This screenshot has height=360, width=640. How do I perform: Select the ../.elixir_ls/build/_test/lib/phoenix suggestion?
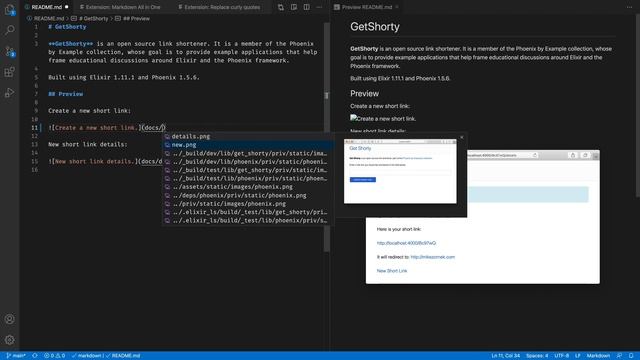coord(249,220)
